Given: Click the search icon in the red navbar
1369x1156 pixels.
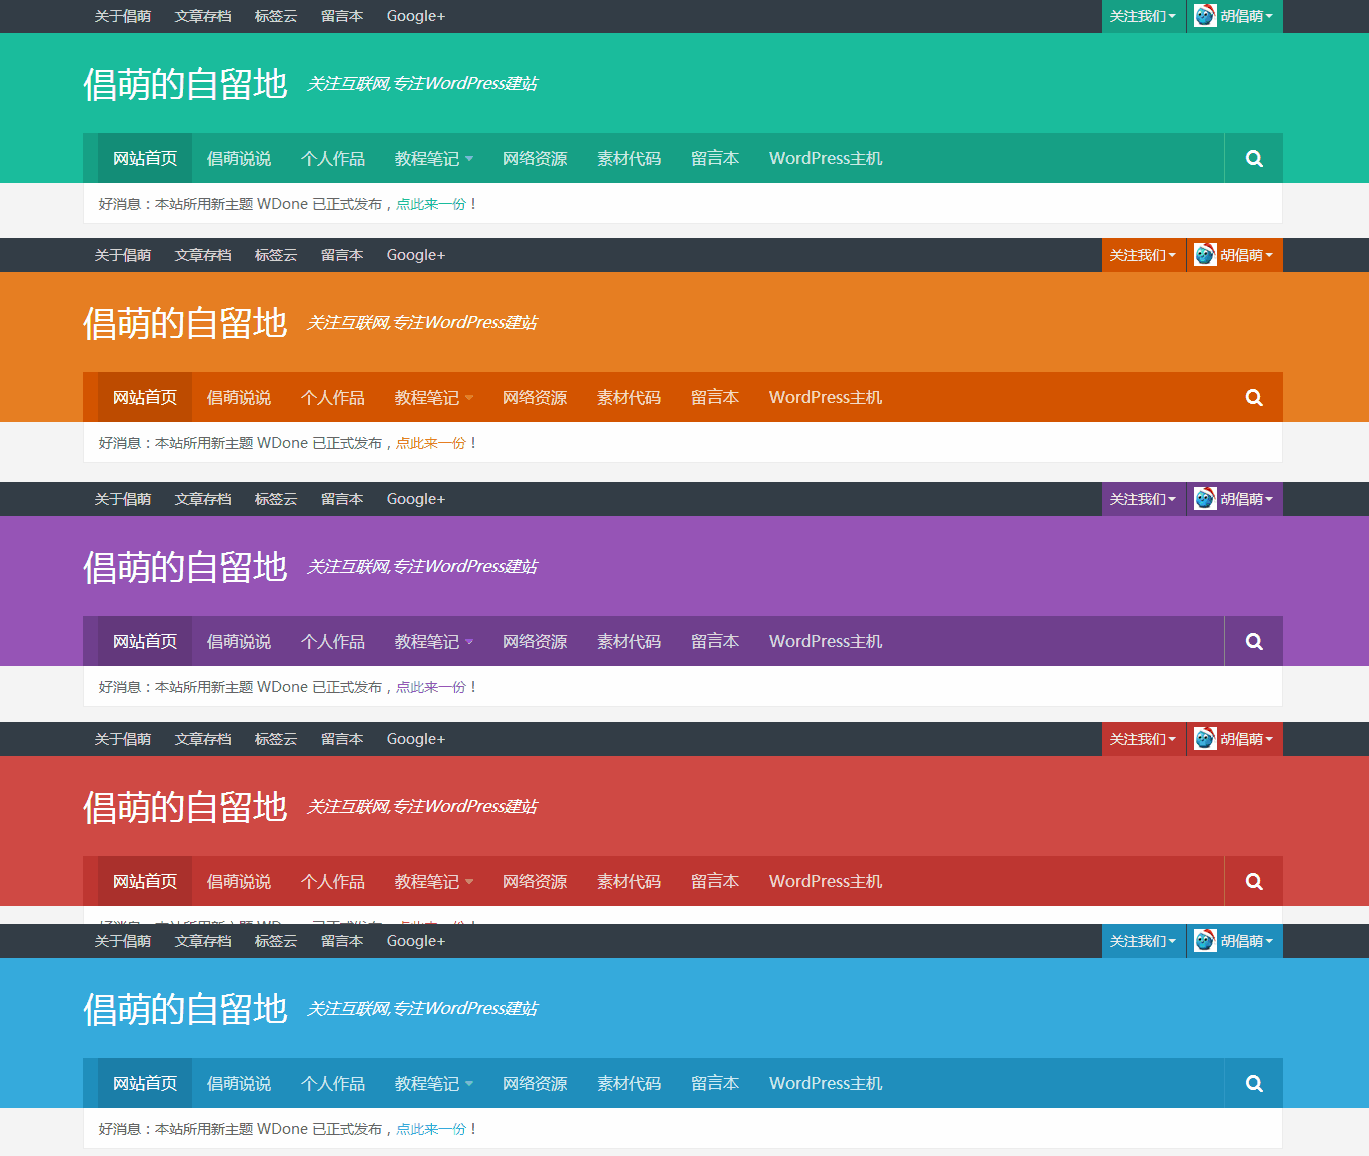Looking at the screenshot, I should click(1254, 882).
